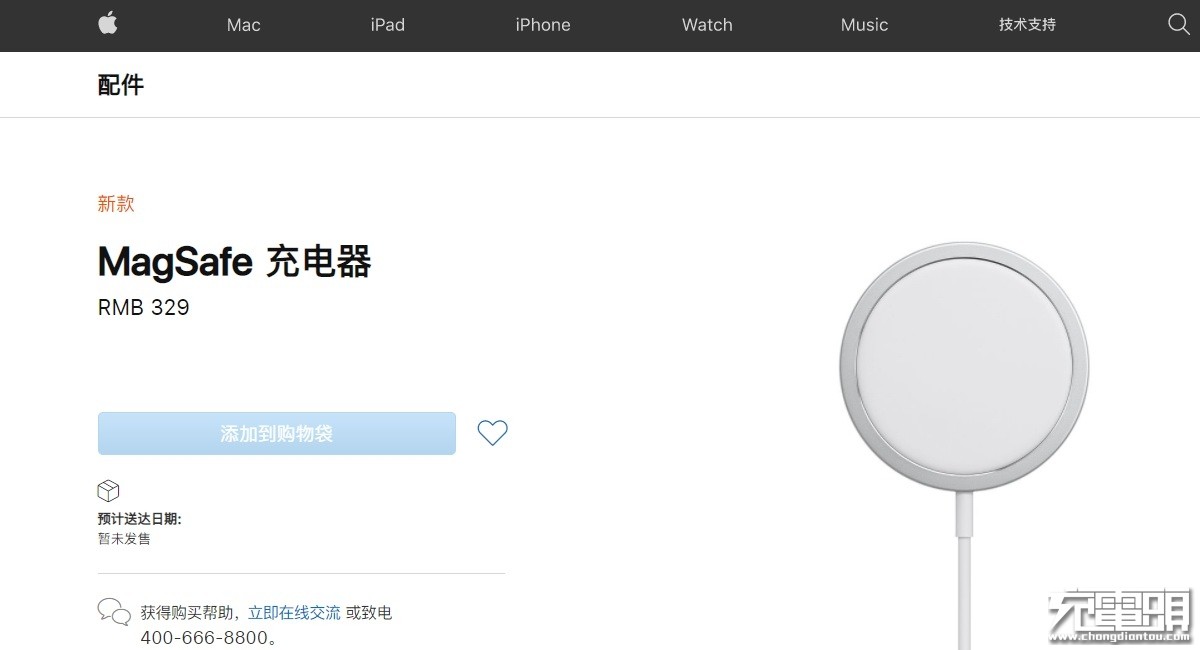Click the MagSafe 充电器 product title
1200x650 pixels.
[x=235, y=262]
